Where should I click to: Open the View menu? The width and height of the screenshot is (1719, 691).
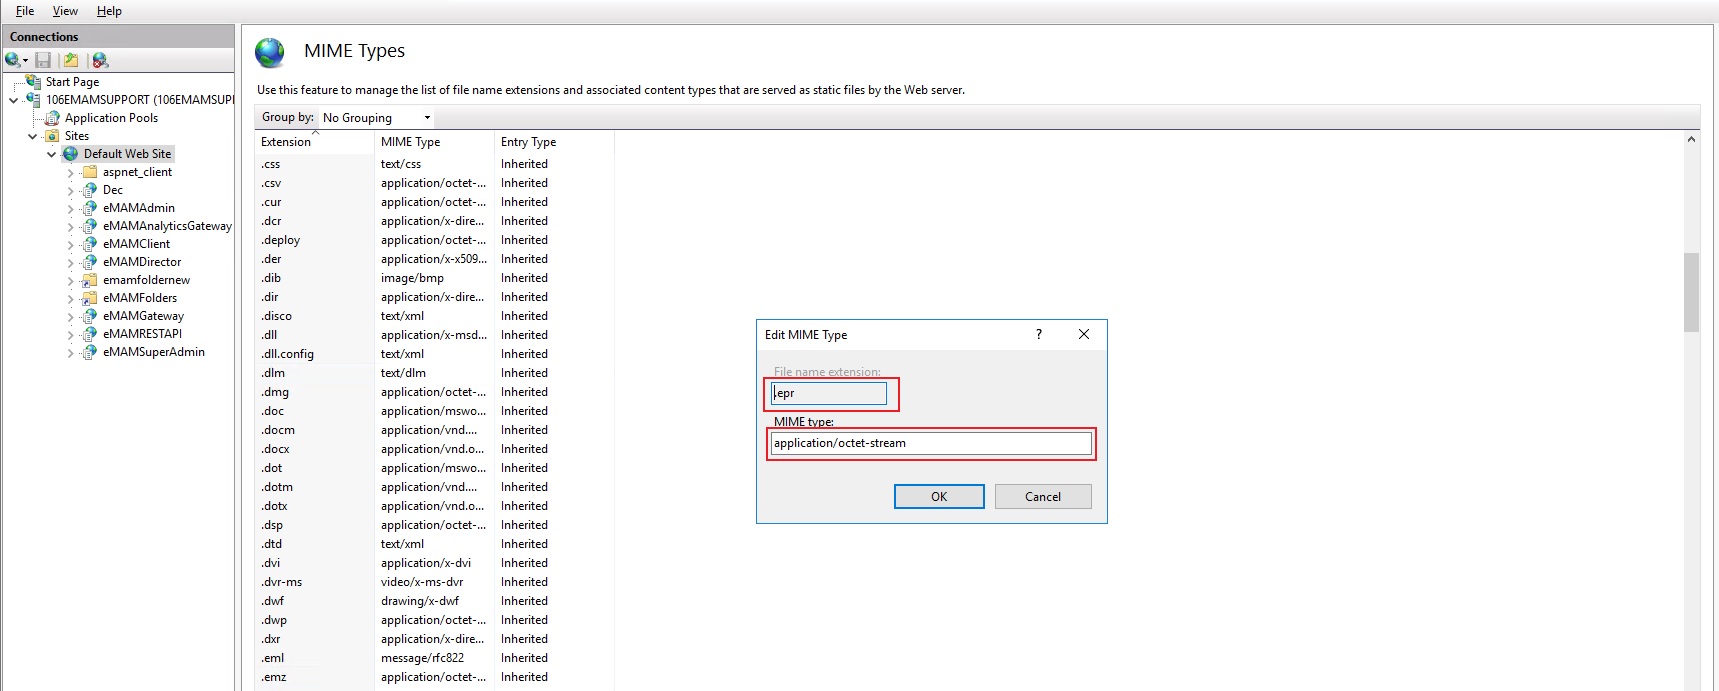pos(65,11)
